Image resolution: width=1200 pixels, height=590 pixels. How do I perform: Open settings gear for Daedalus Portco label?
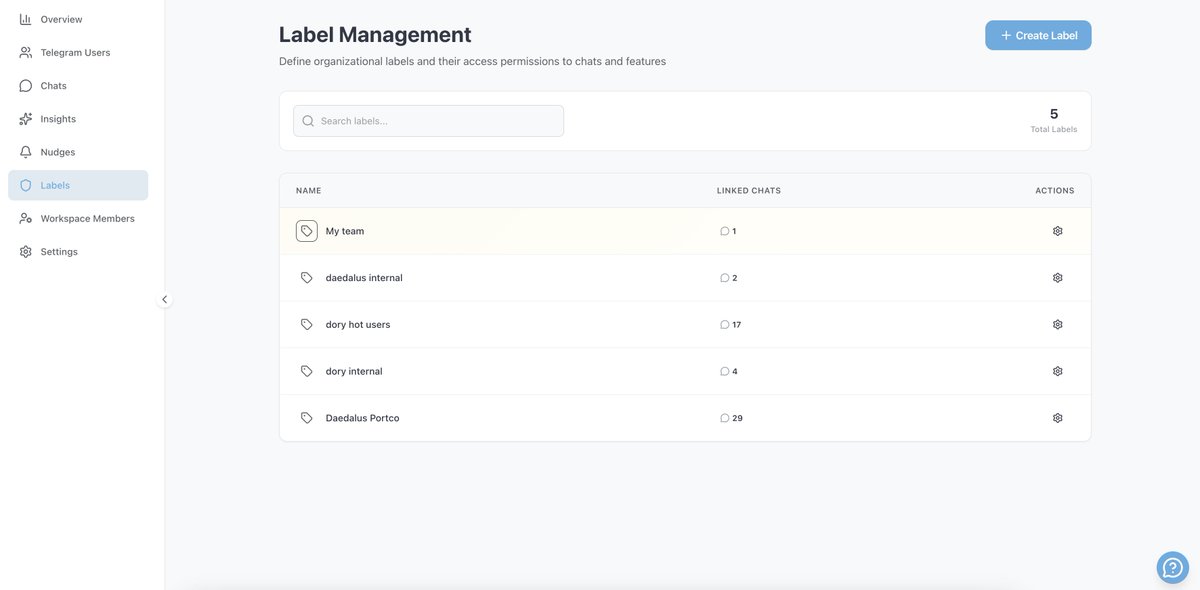(x=1057, y=418)
